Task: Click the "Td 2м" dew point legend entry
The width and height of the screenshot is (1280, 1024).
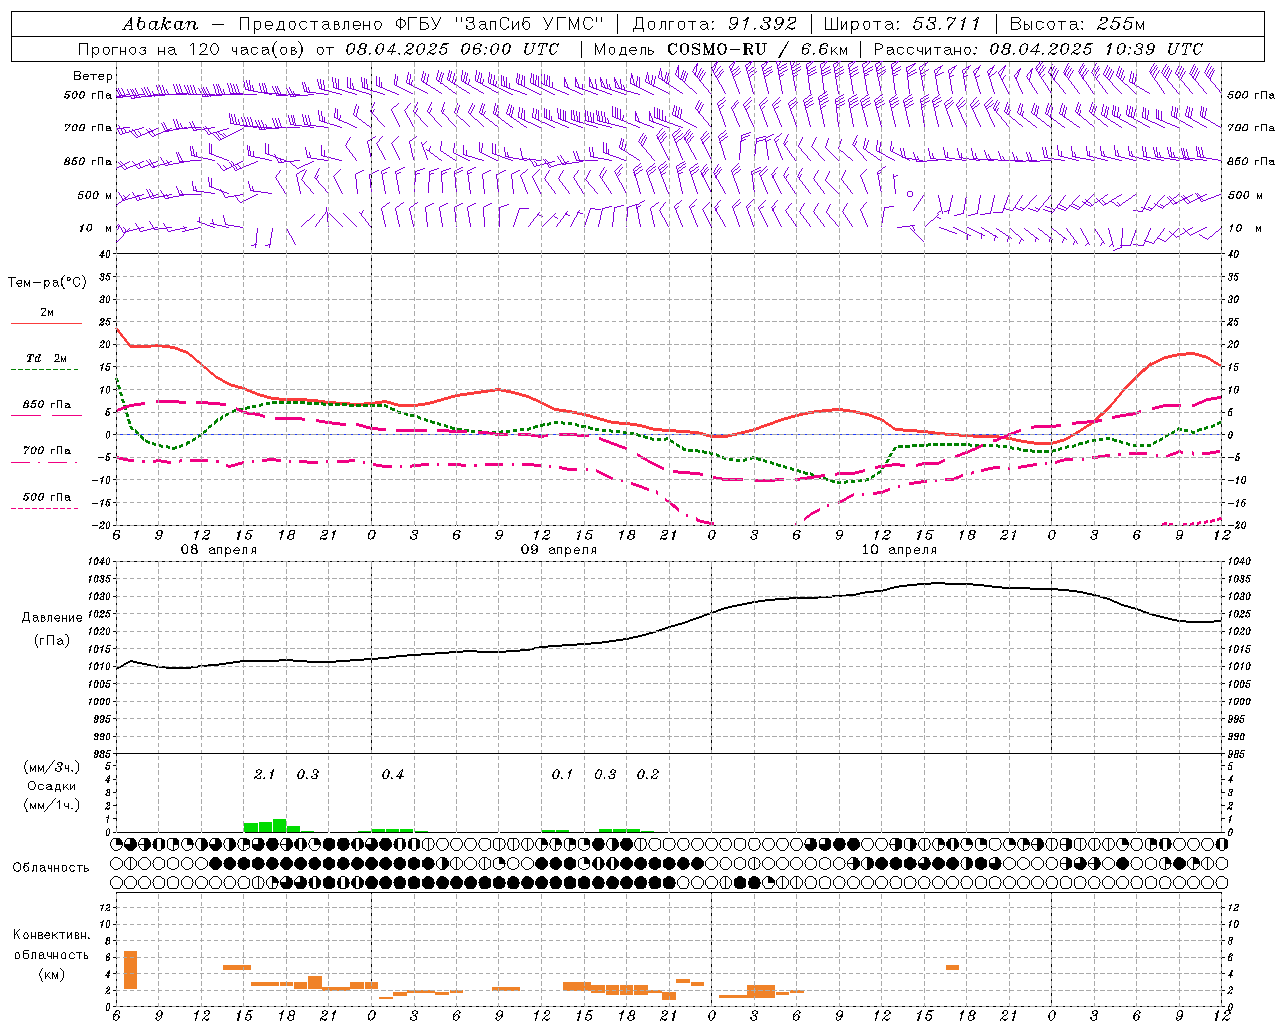Action: 47,358
